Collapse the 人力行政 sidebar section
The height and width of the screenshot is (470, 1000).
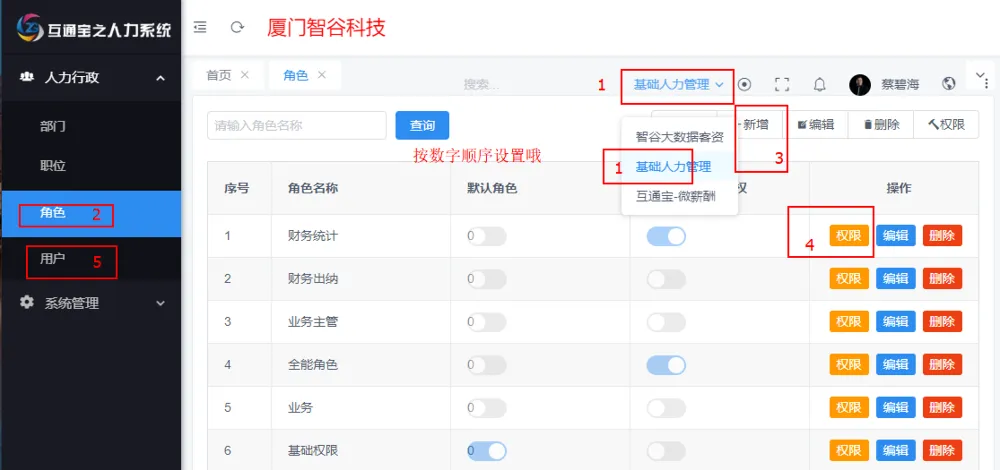click(160, 77)
